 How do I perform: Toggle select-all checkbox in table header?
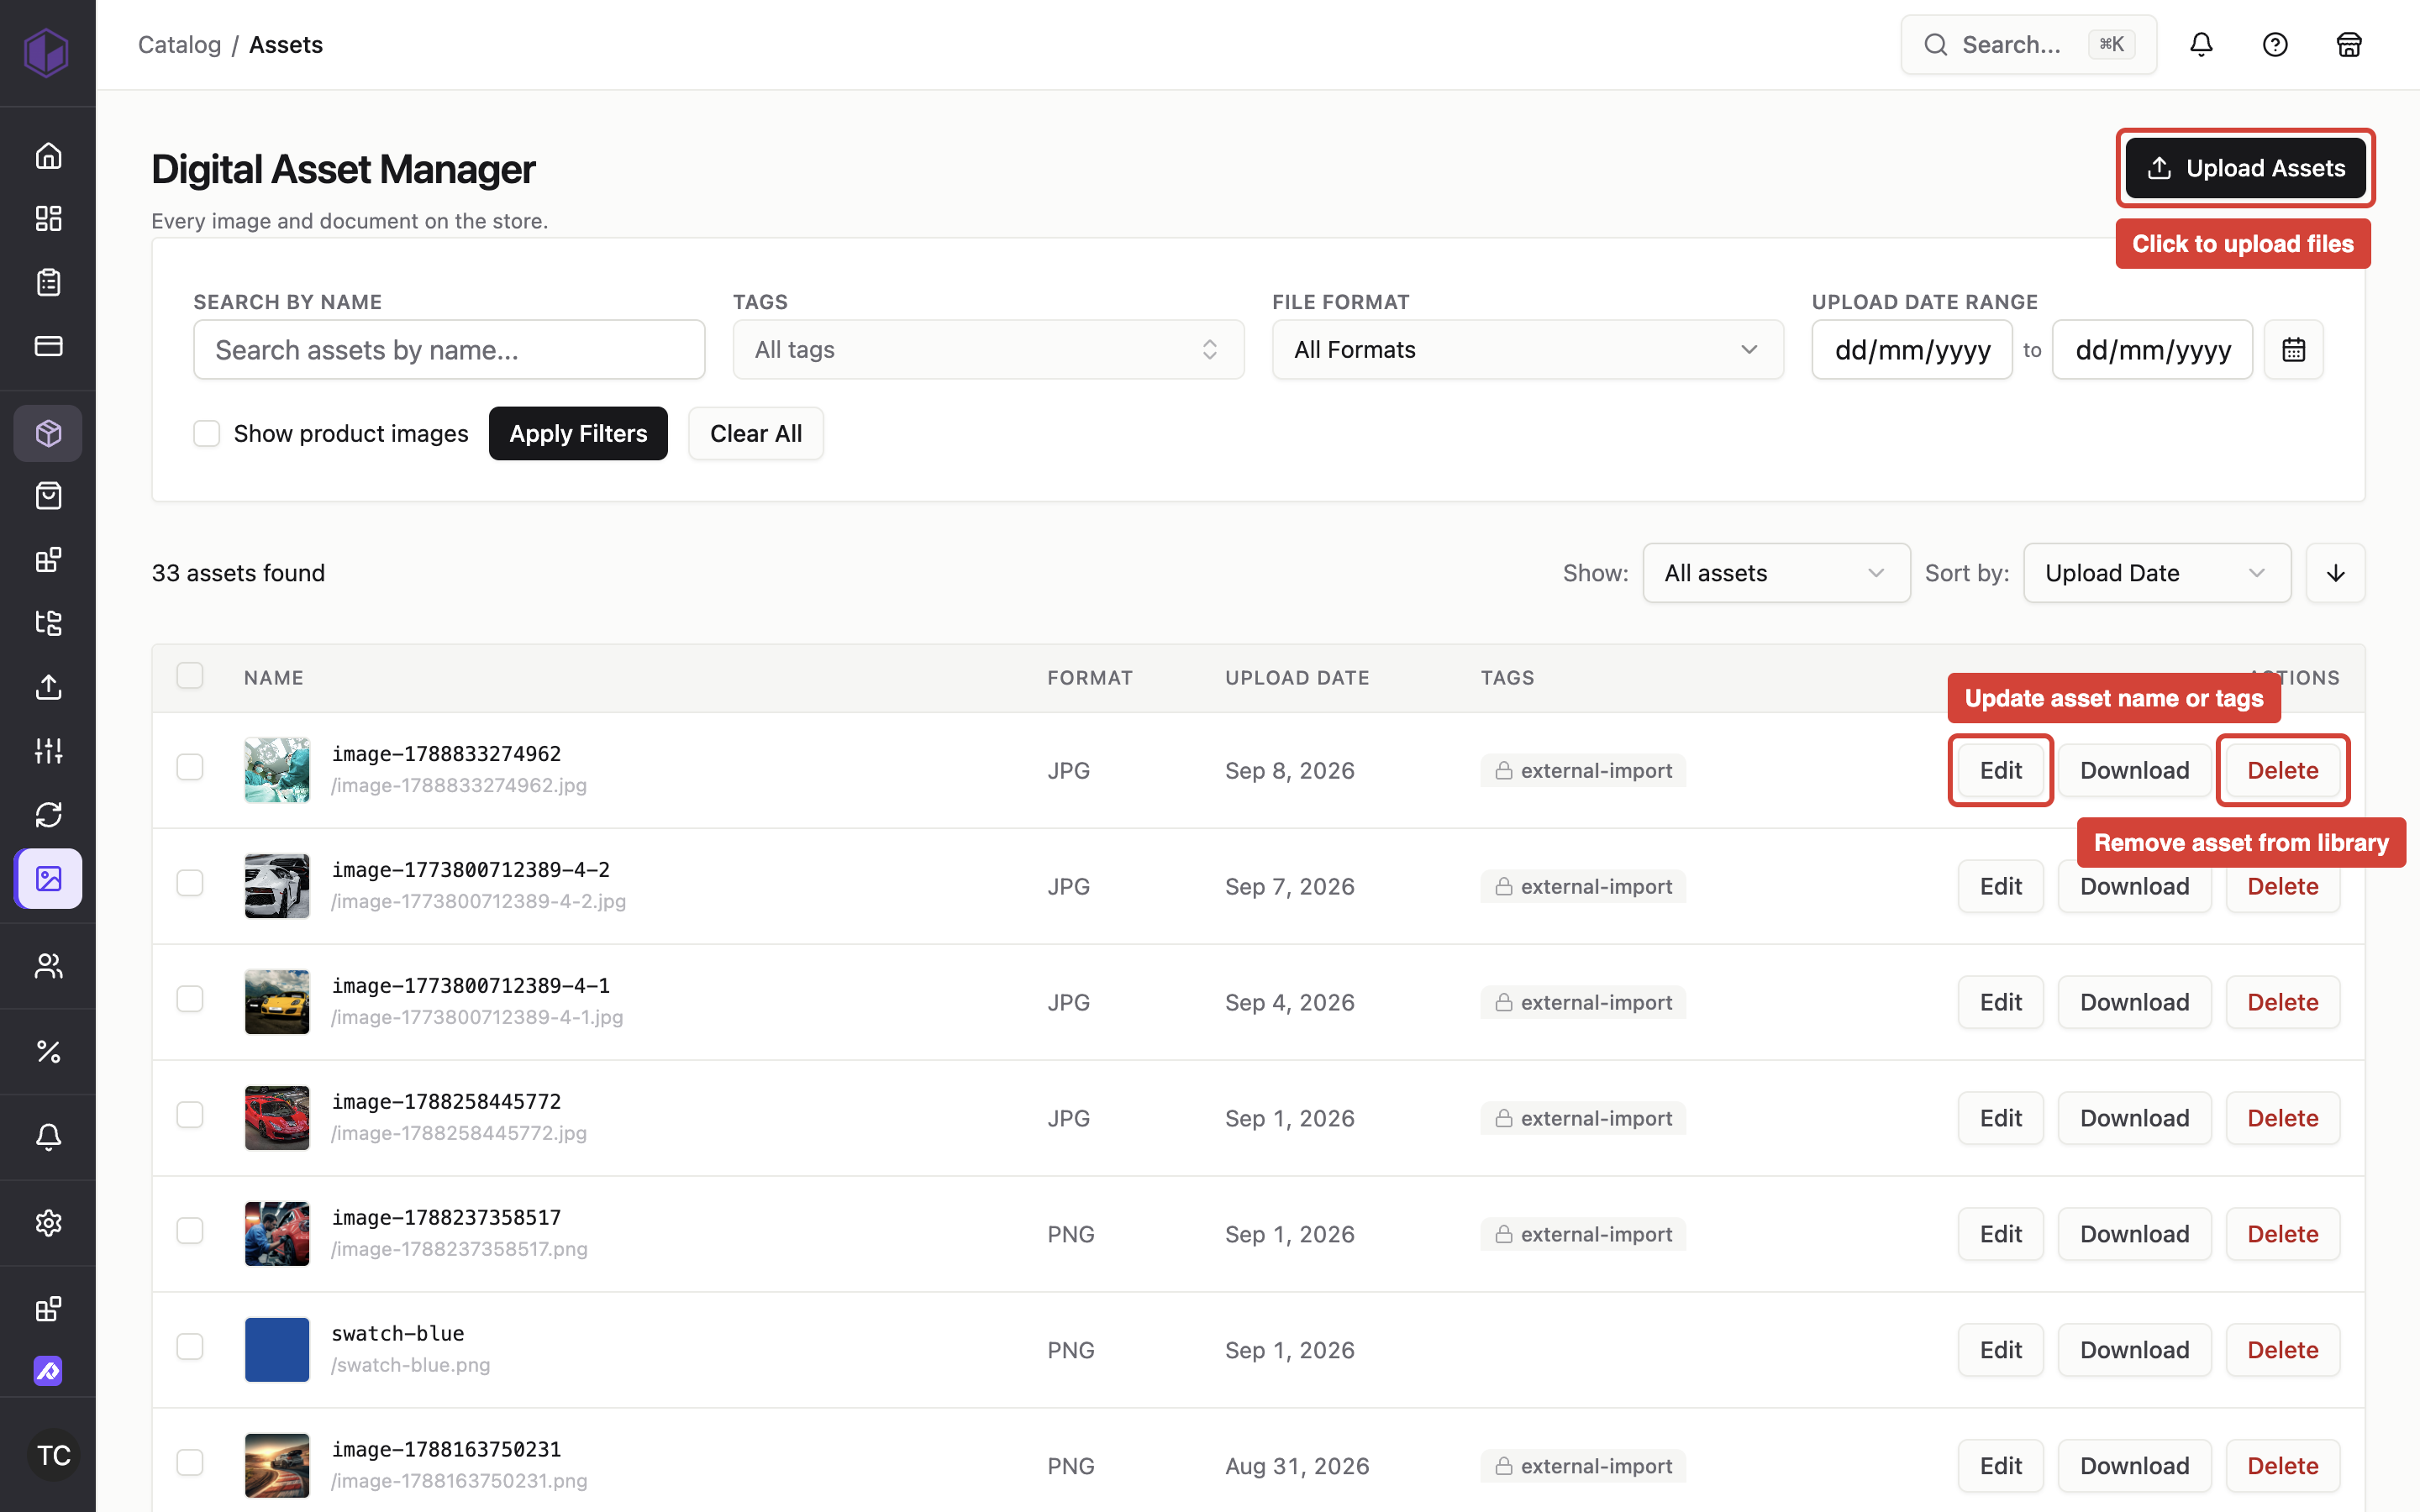190,676
